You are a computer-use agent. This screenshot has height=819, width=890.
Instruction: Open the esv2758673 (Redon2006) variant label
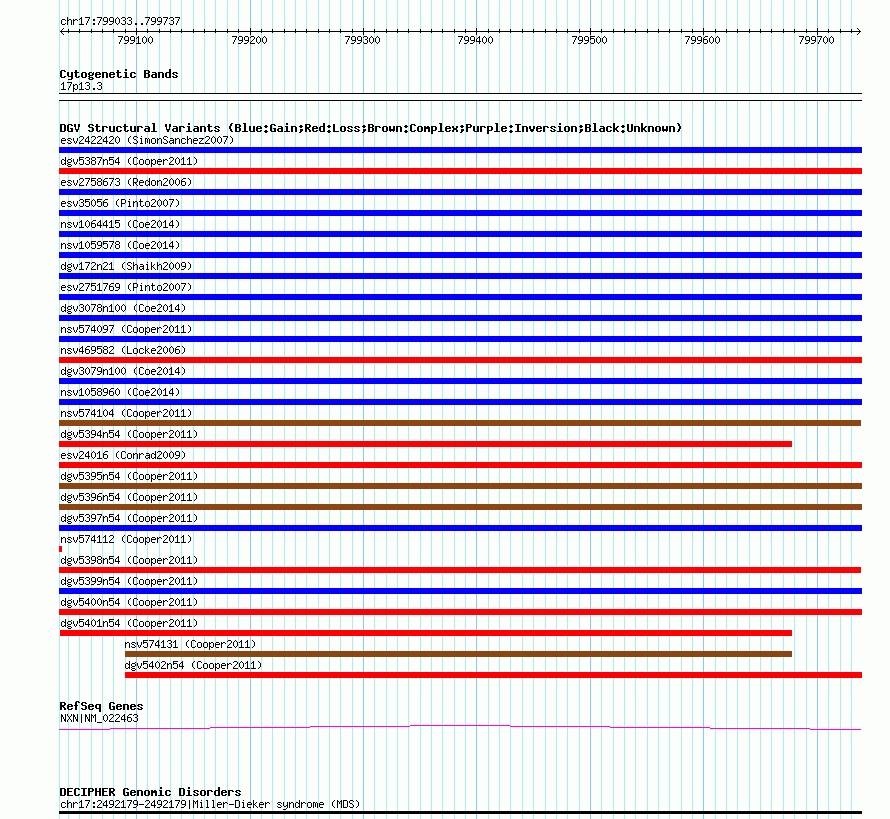(x=126, y=182)
